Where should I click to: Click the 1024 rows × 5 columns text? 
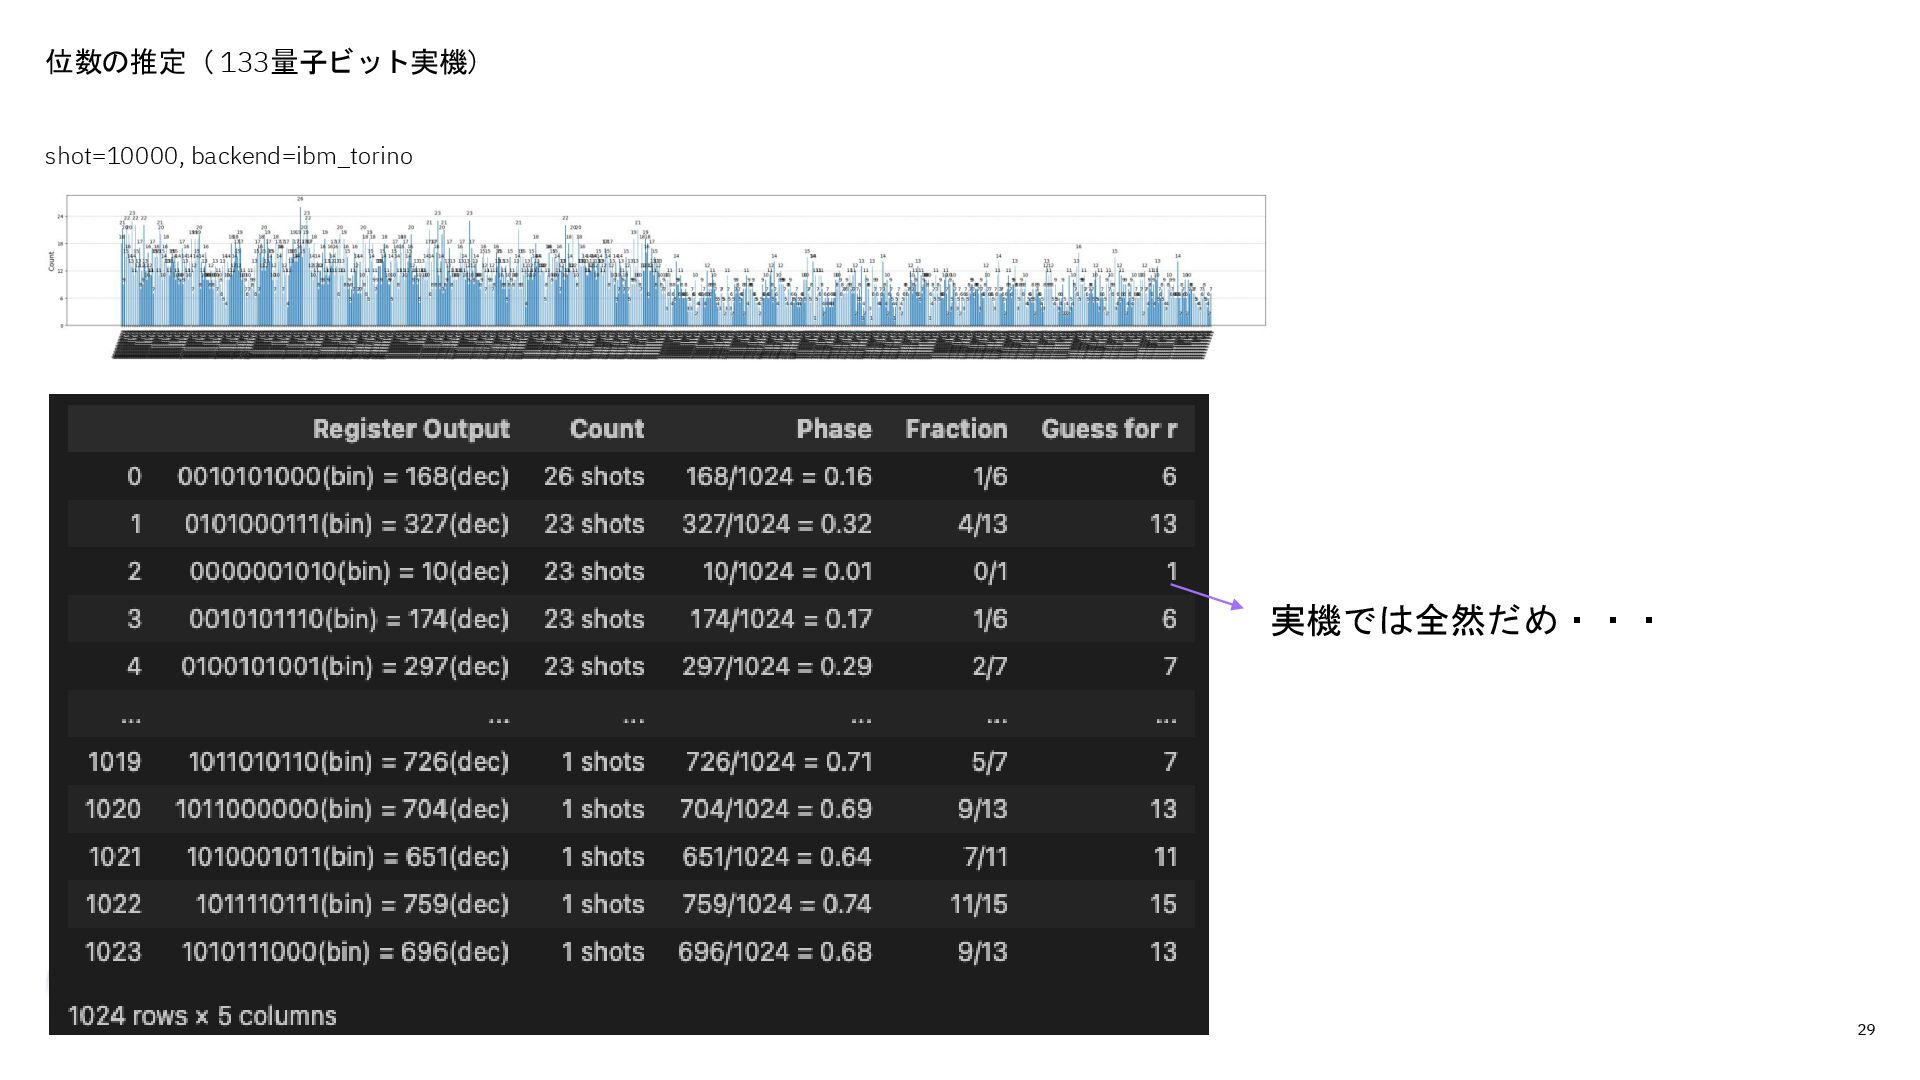click(202, 1016)
